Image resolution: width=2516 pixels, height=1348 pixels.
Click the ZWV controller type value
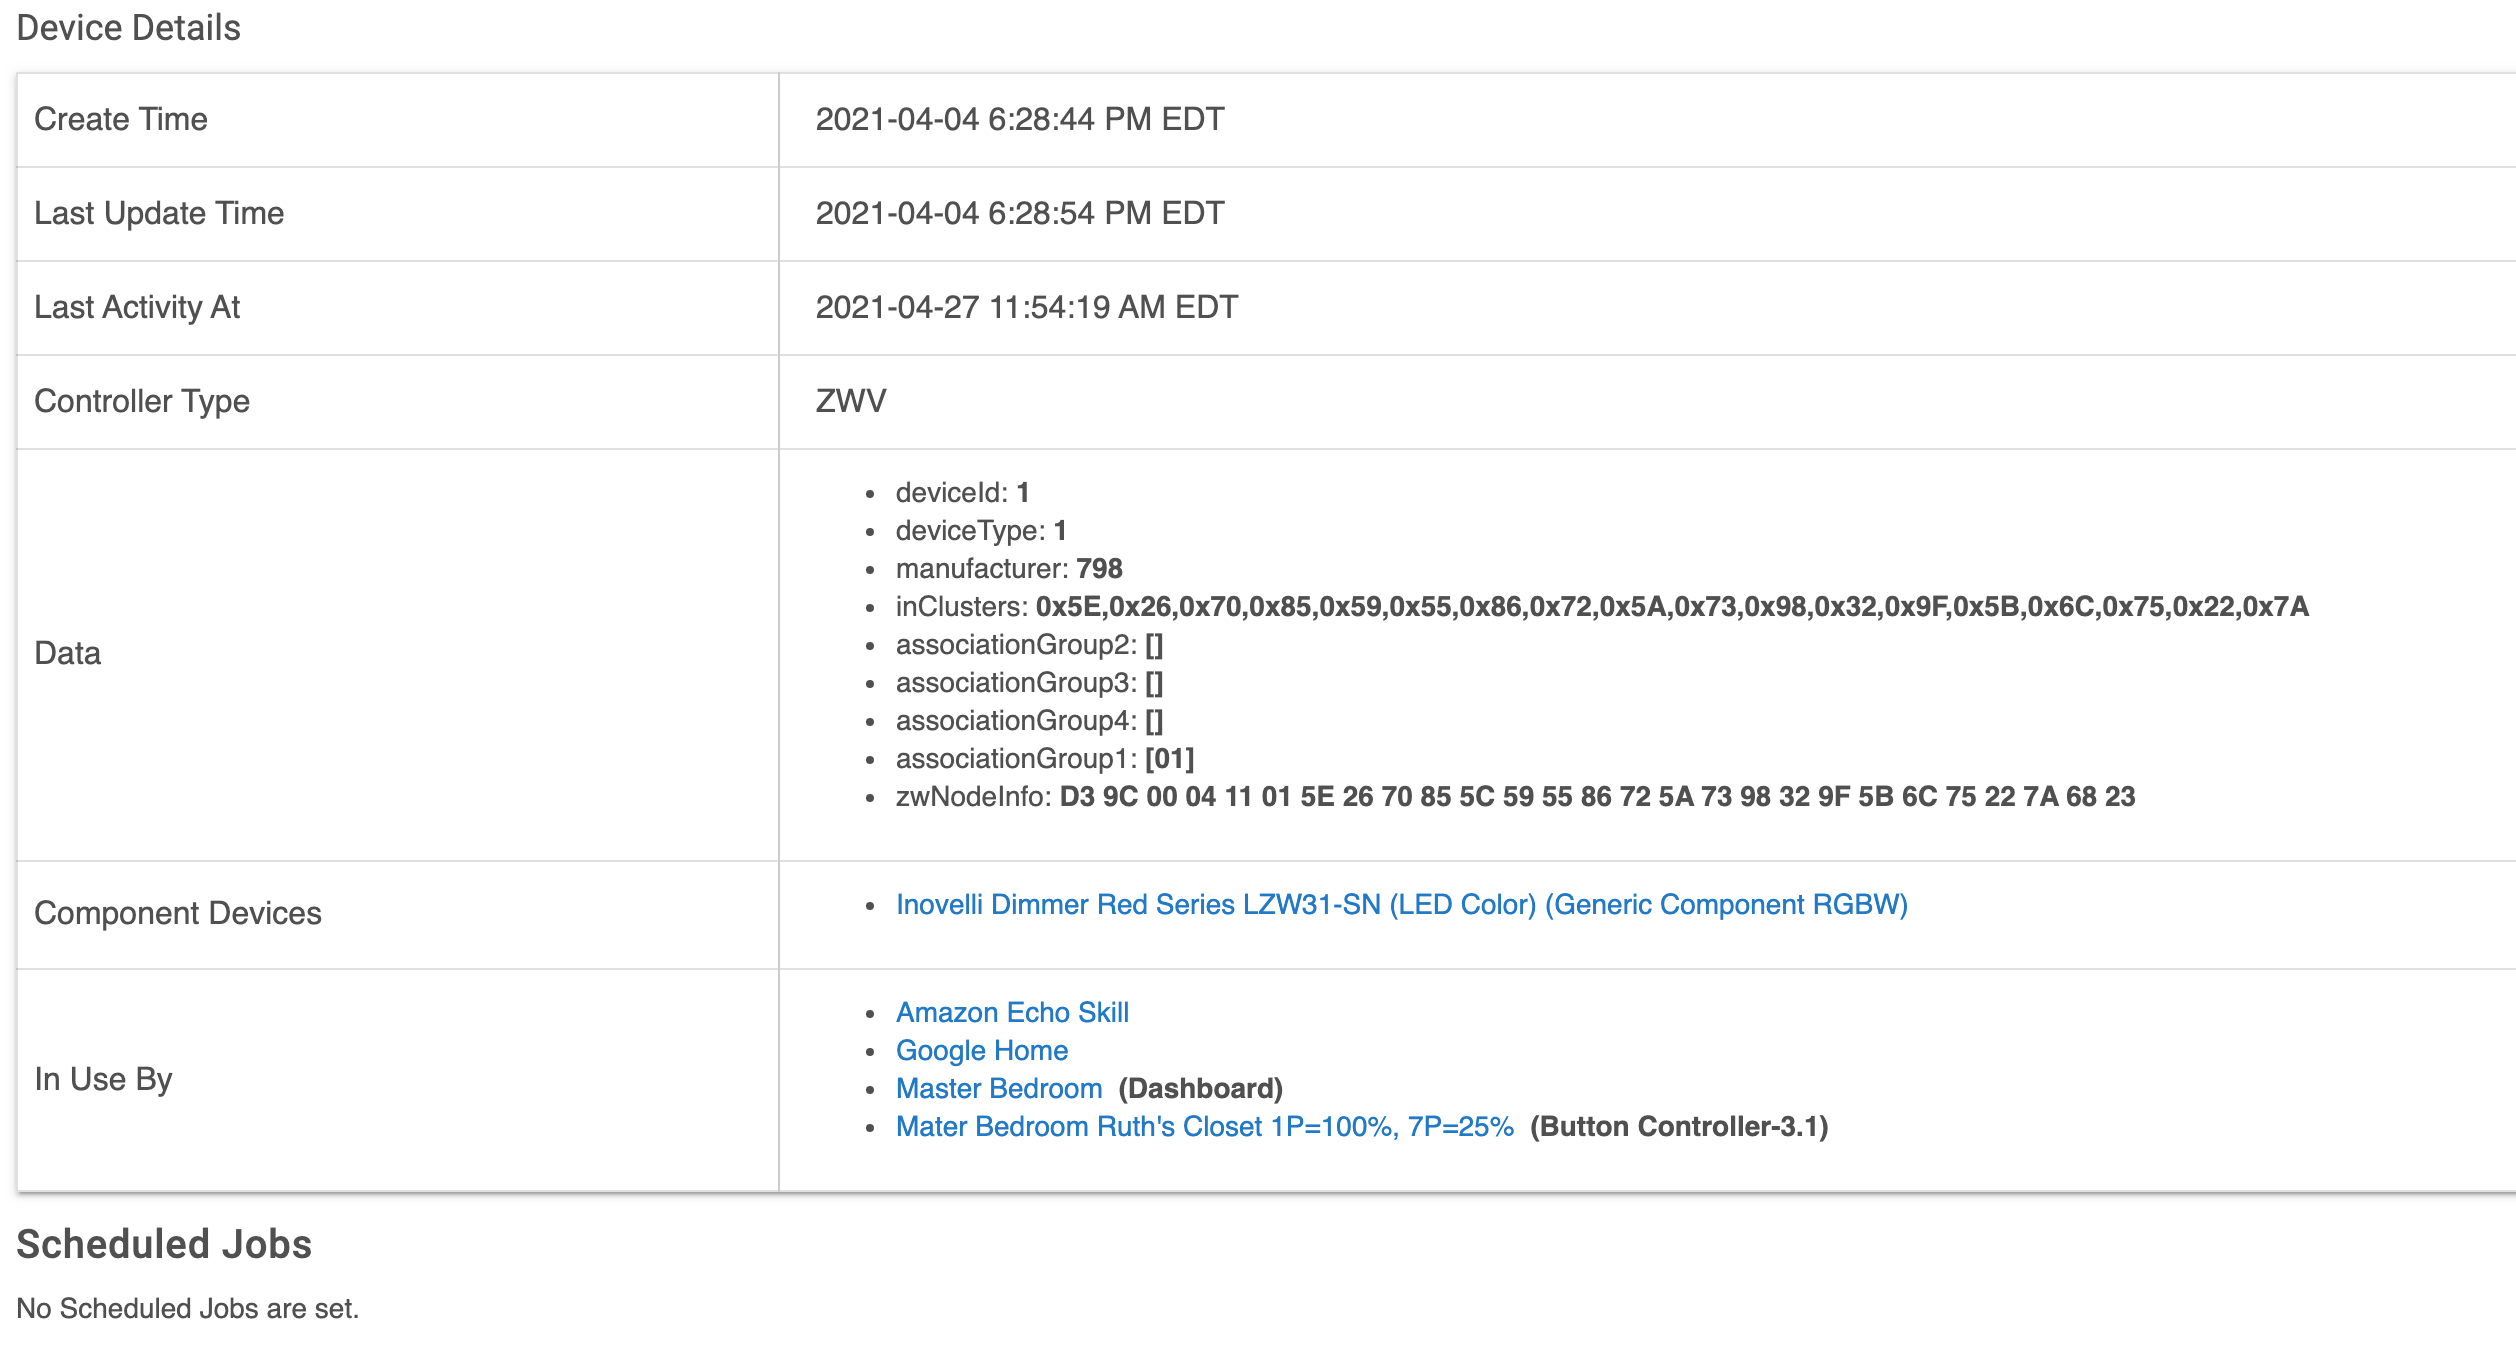point(851,402)
